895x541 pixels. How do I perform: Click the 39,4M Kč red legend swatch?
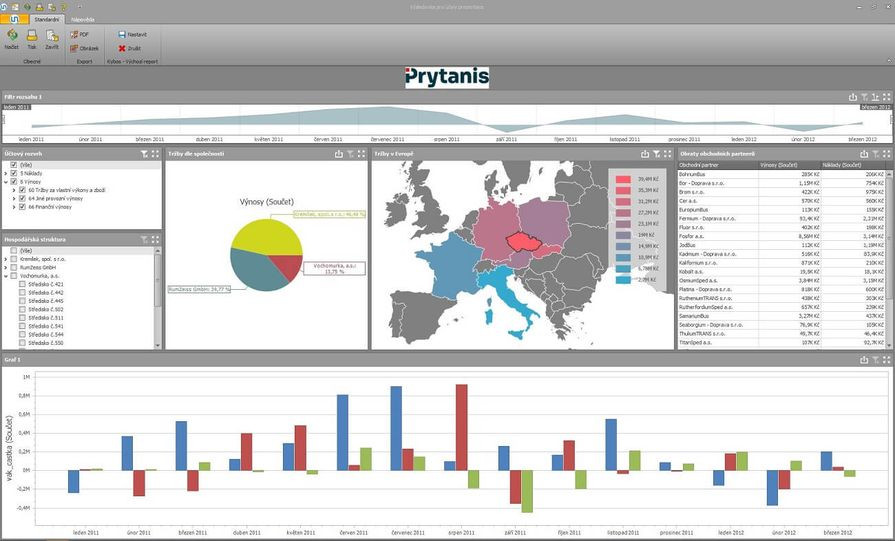tap(622, 179)
